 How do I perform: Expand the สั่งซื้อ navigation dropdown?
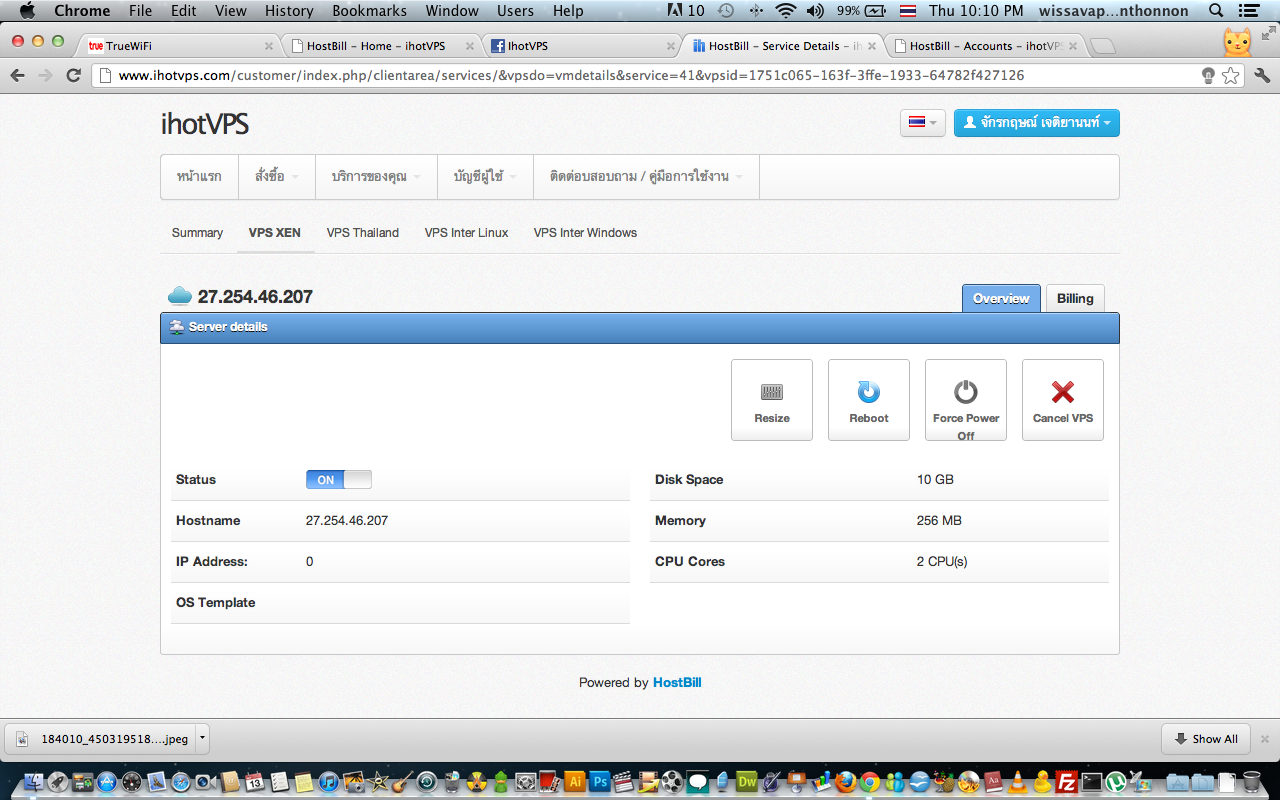coord(277,177)
